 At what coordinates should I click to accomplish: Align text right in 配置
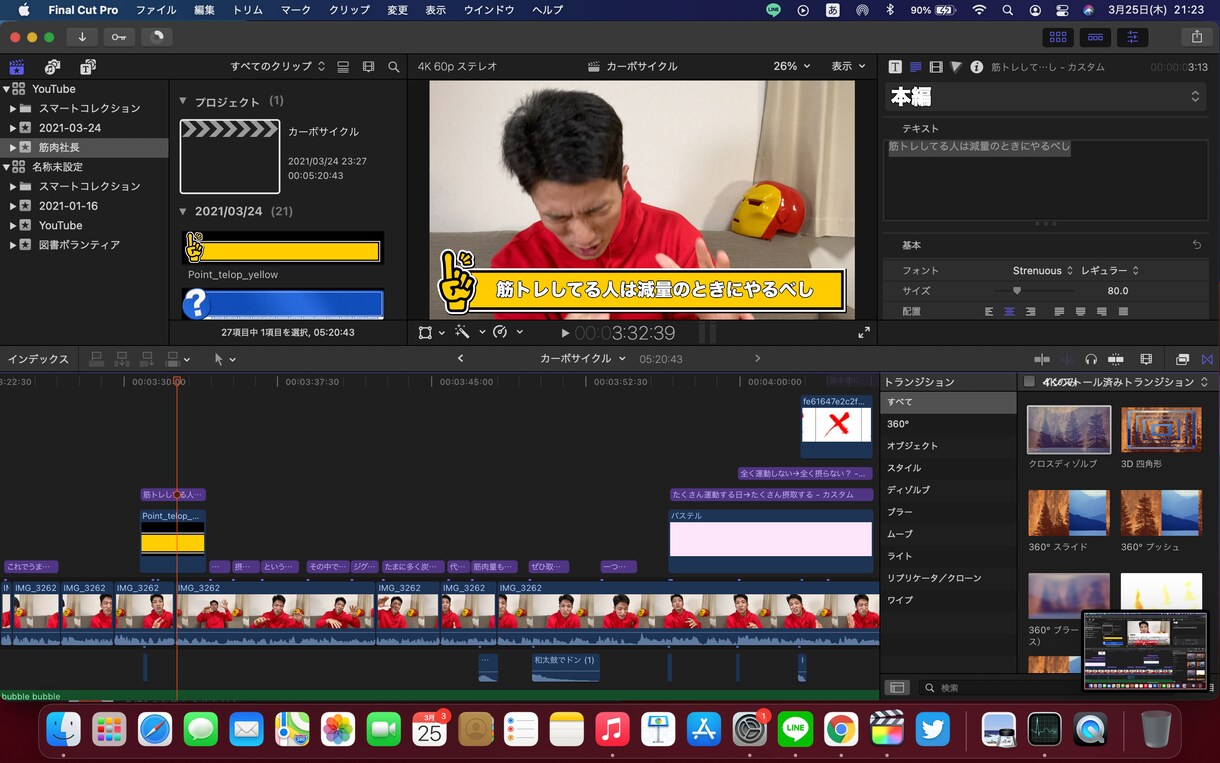click(1030, 312)
